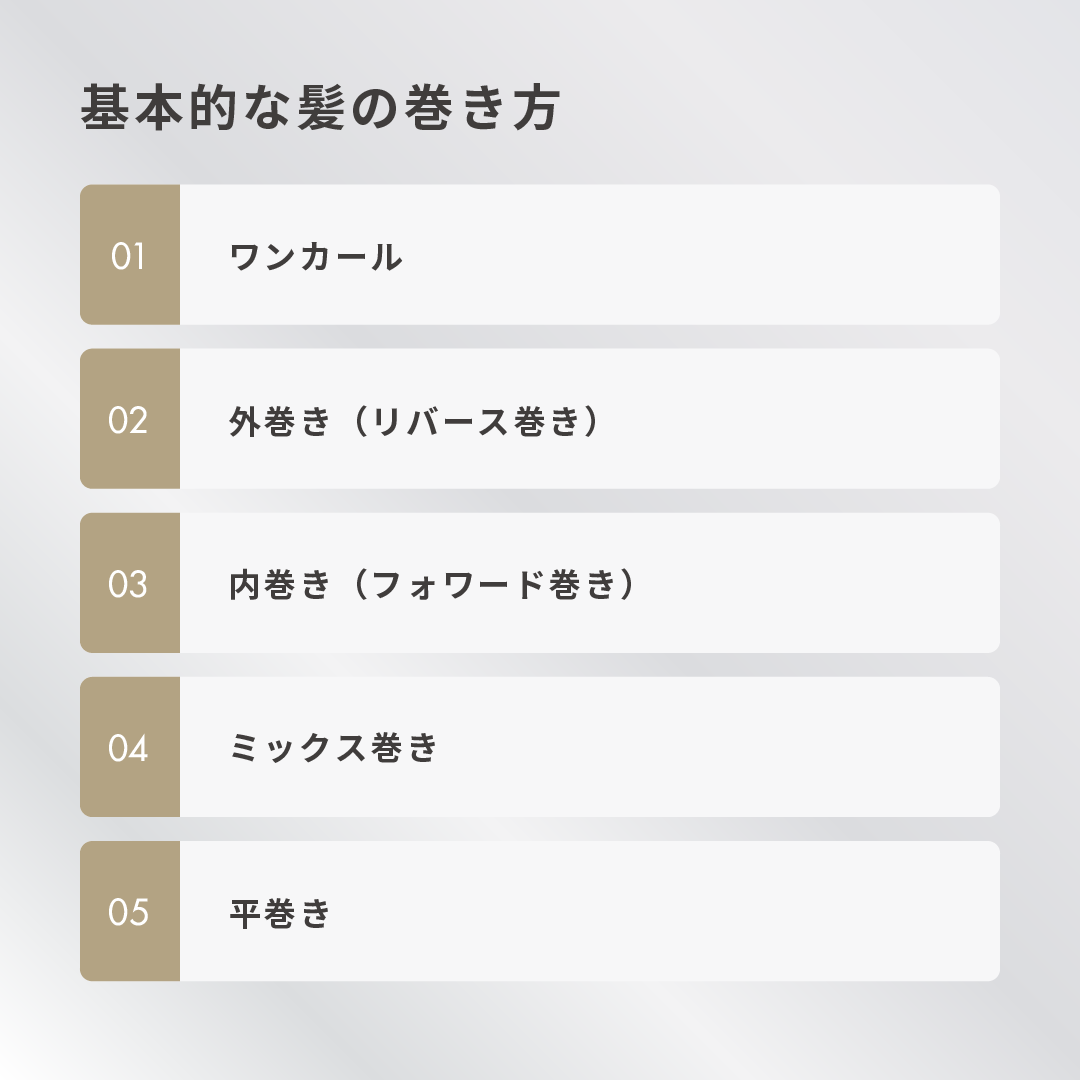Click the word "基本的な" in the heading
The image size is (1080, 1080).
[176, 109]
